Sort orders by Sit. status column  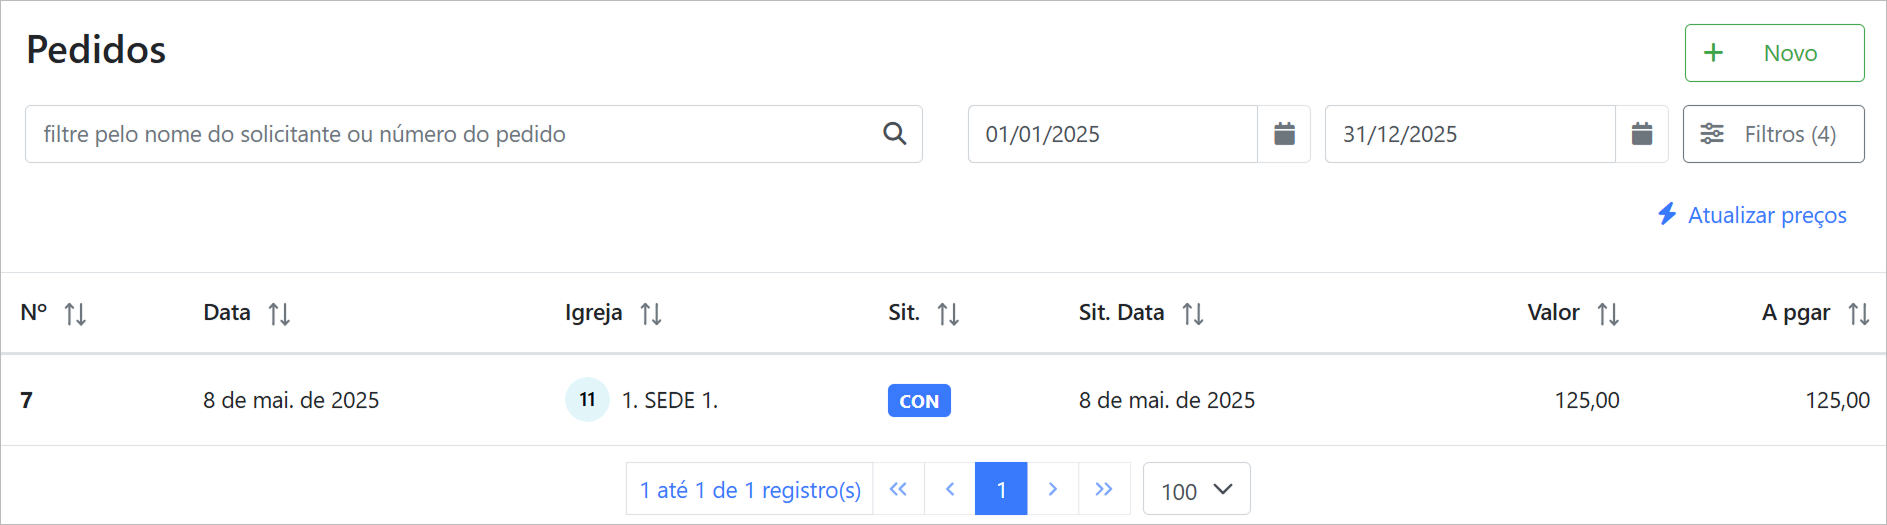948,314
